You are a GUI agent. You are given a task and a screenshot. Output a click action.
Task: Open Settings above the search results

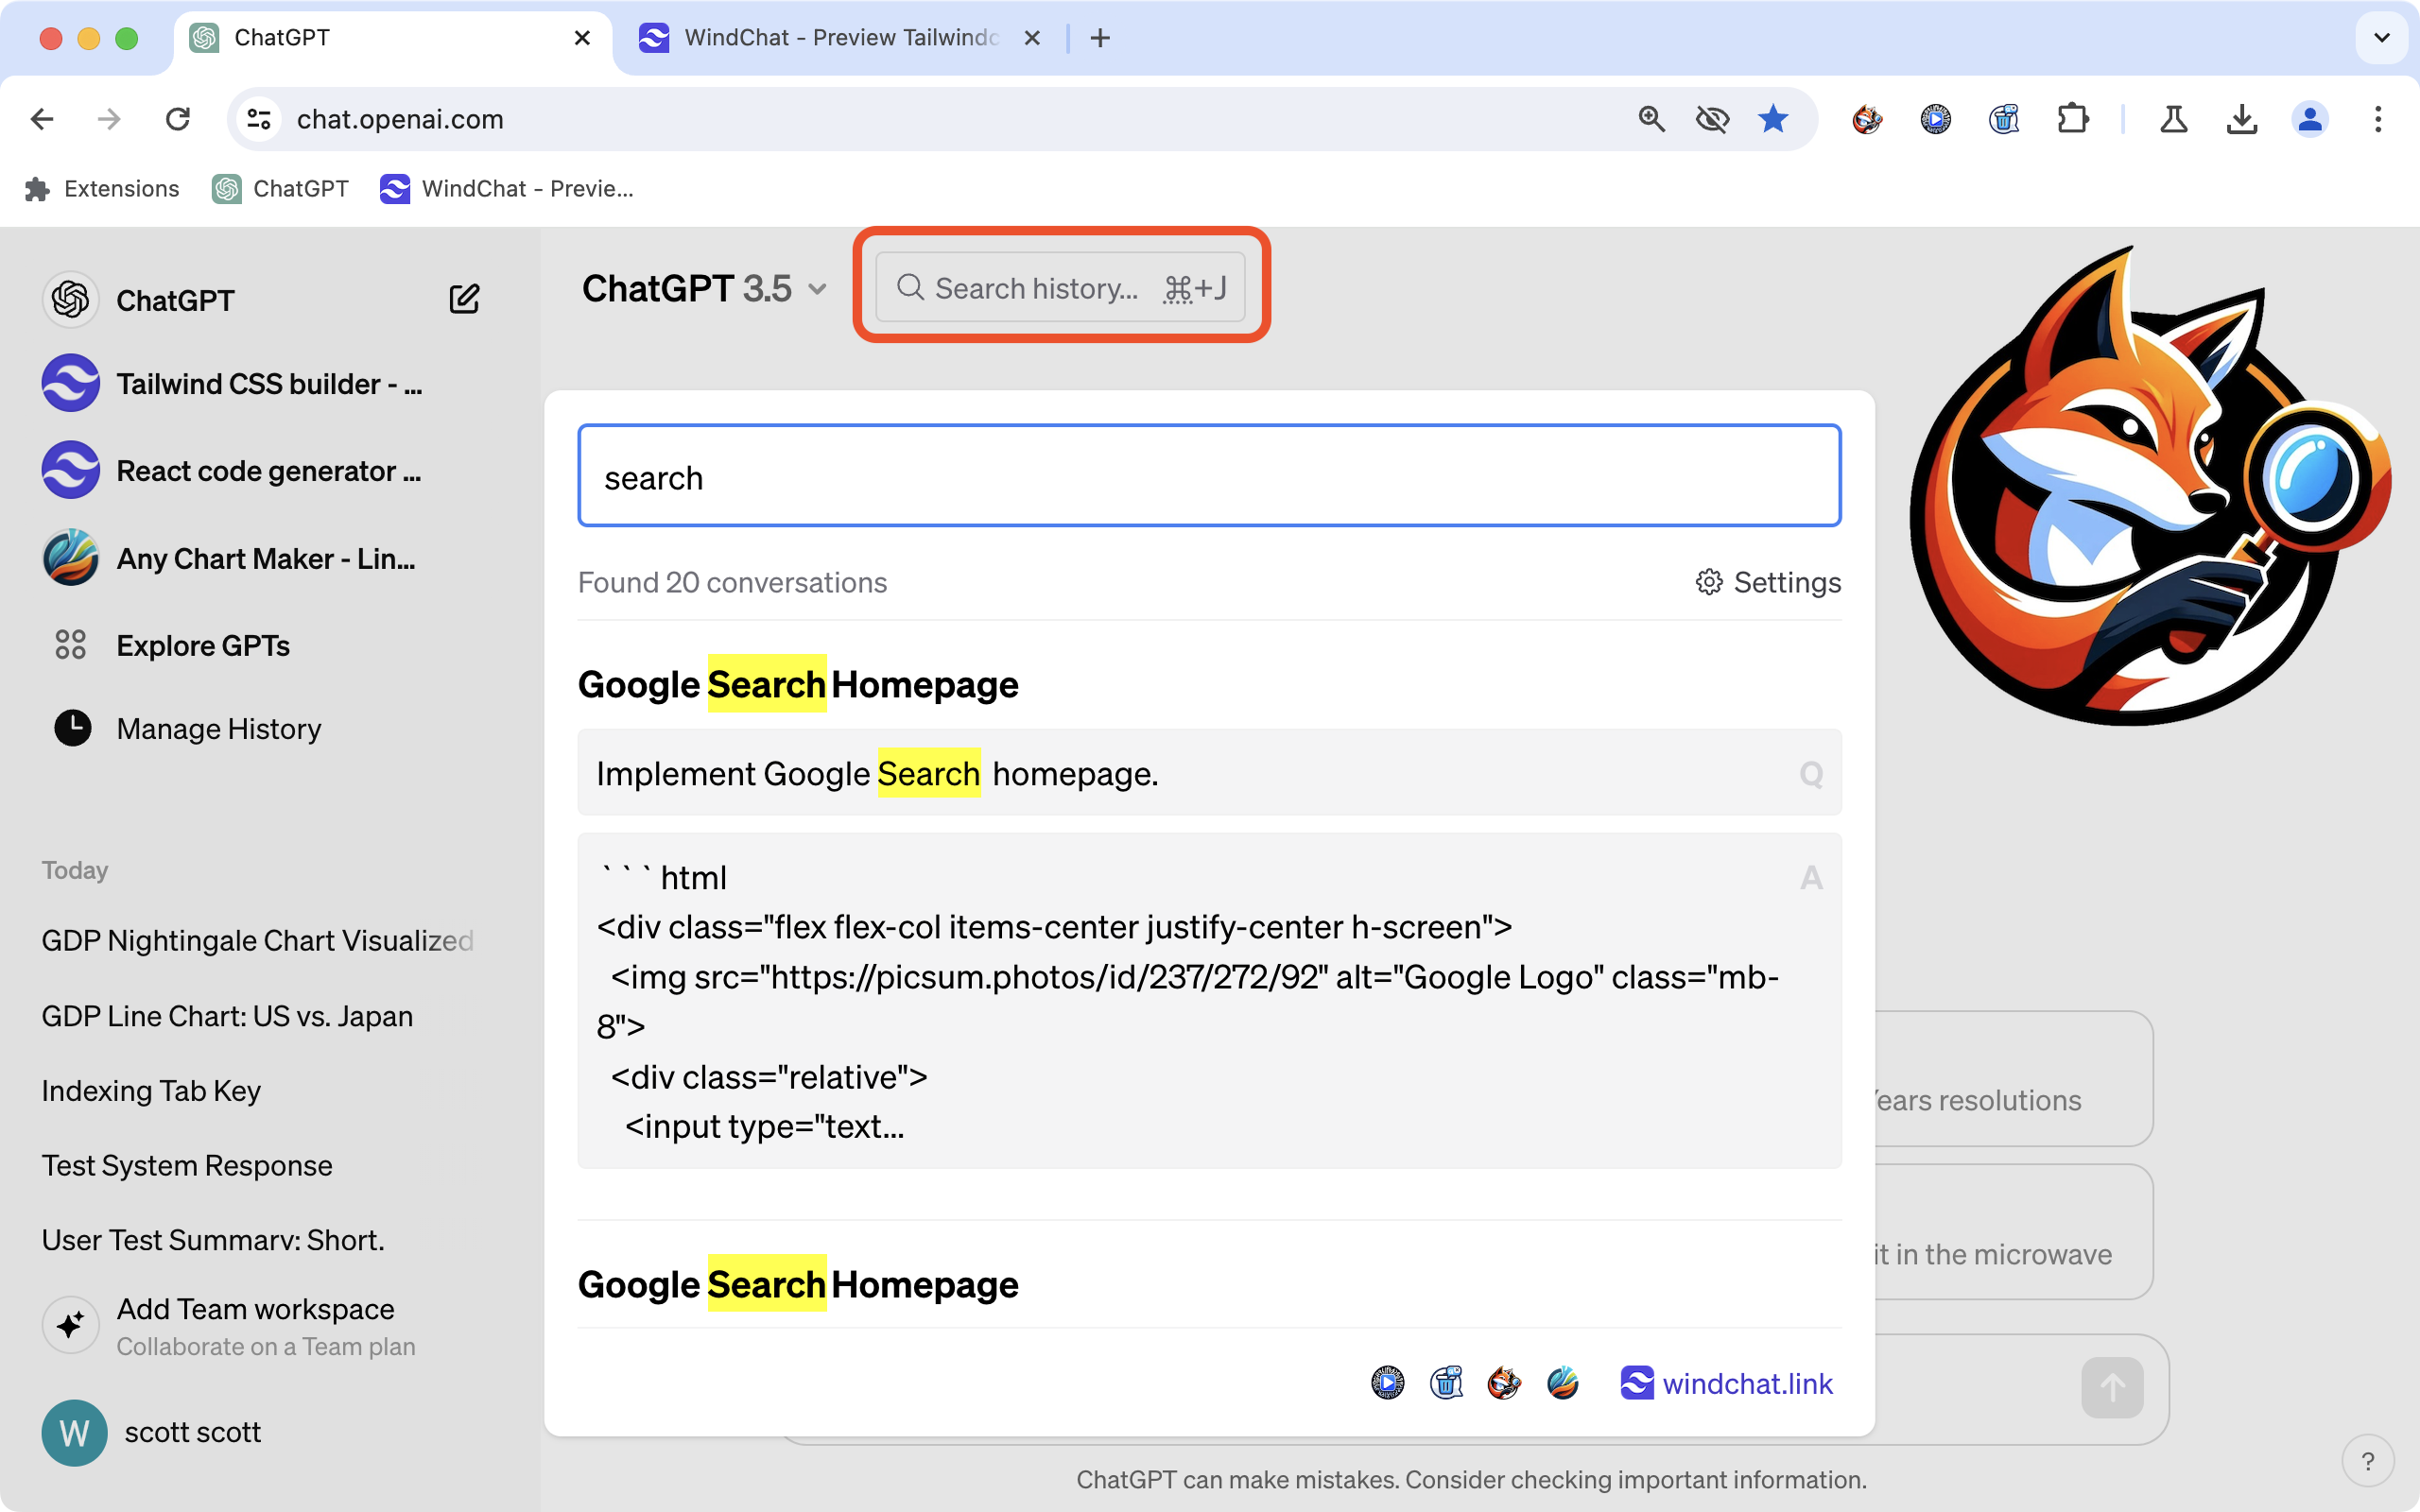pyautogui.click(x=1766, y=582)
